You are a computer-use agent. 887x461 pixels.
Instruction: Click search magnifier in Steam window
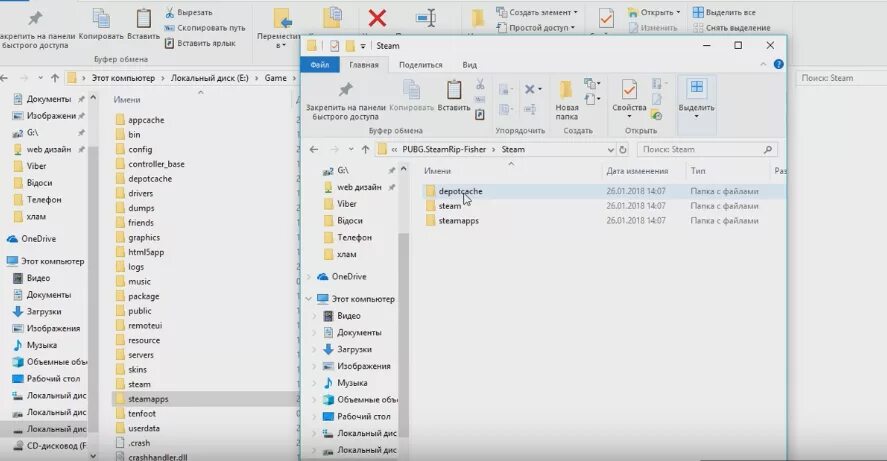pos(768,149)
